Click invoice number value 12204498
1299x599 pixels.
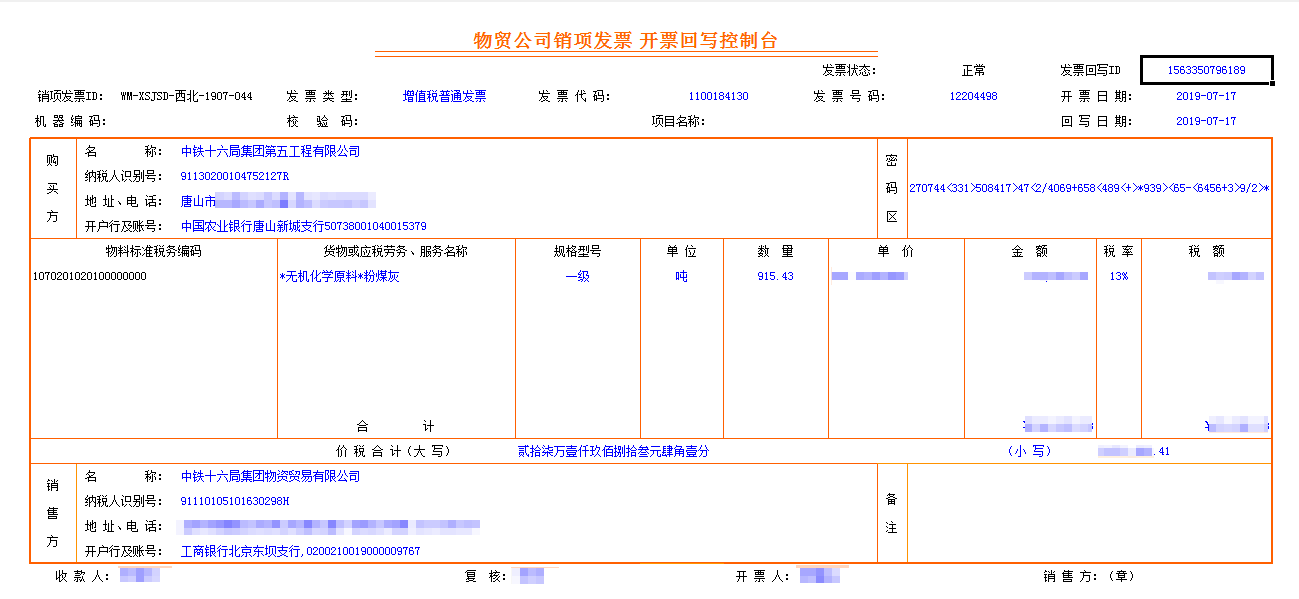coord(973,97)
